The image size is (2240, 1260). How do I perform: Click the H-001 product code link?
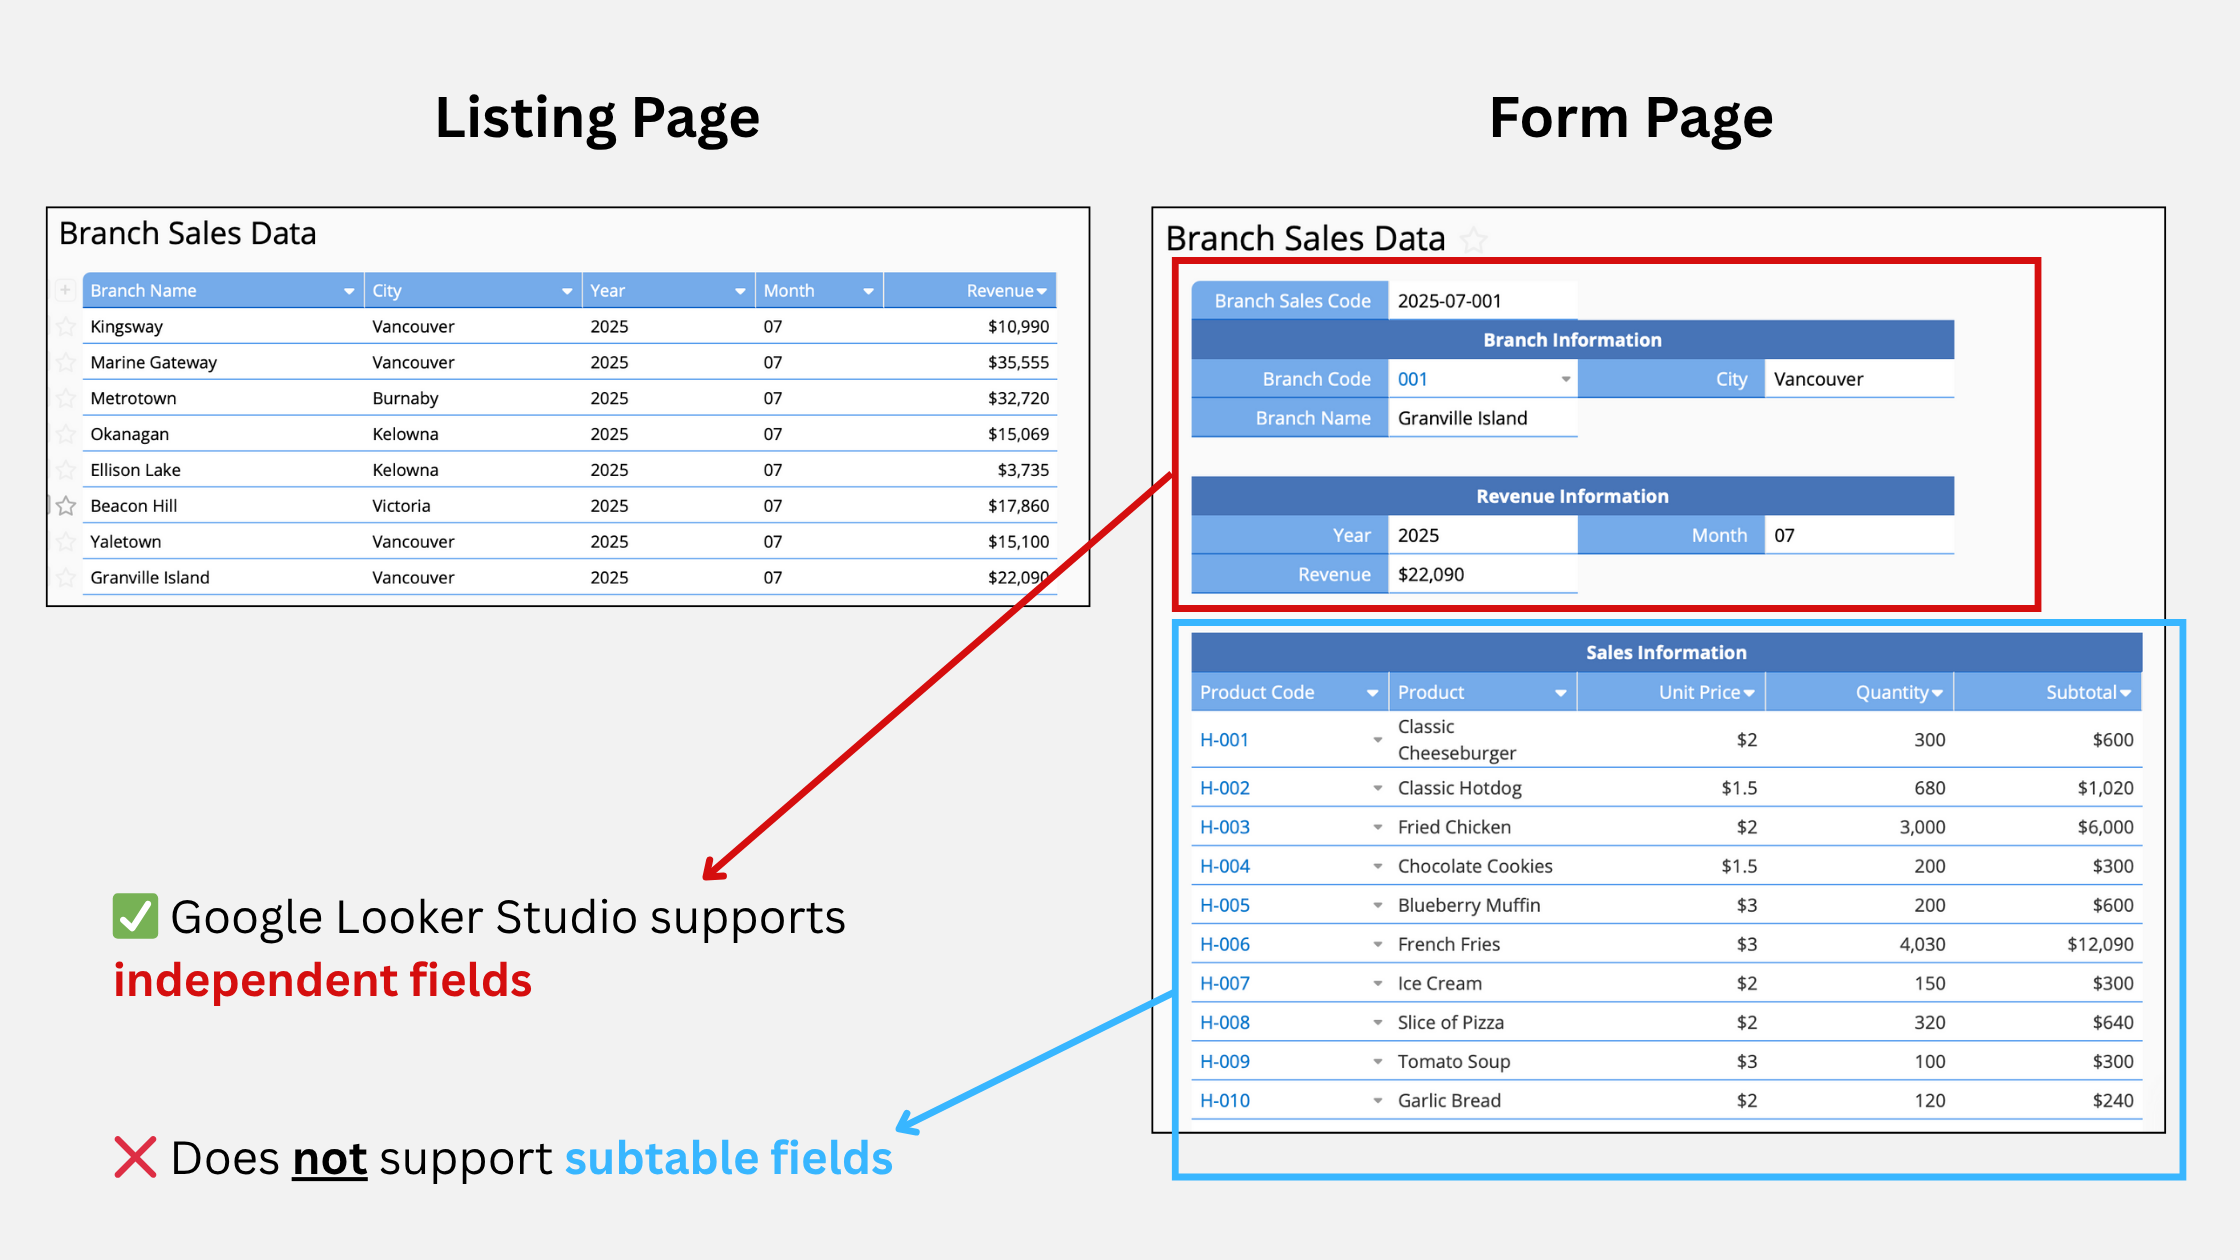(x=1224, y=740)
